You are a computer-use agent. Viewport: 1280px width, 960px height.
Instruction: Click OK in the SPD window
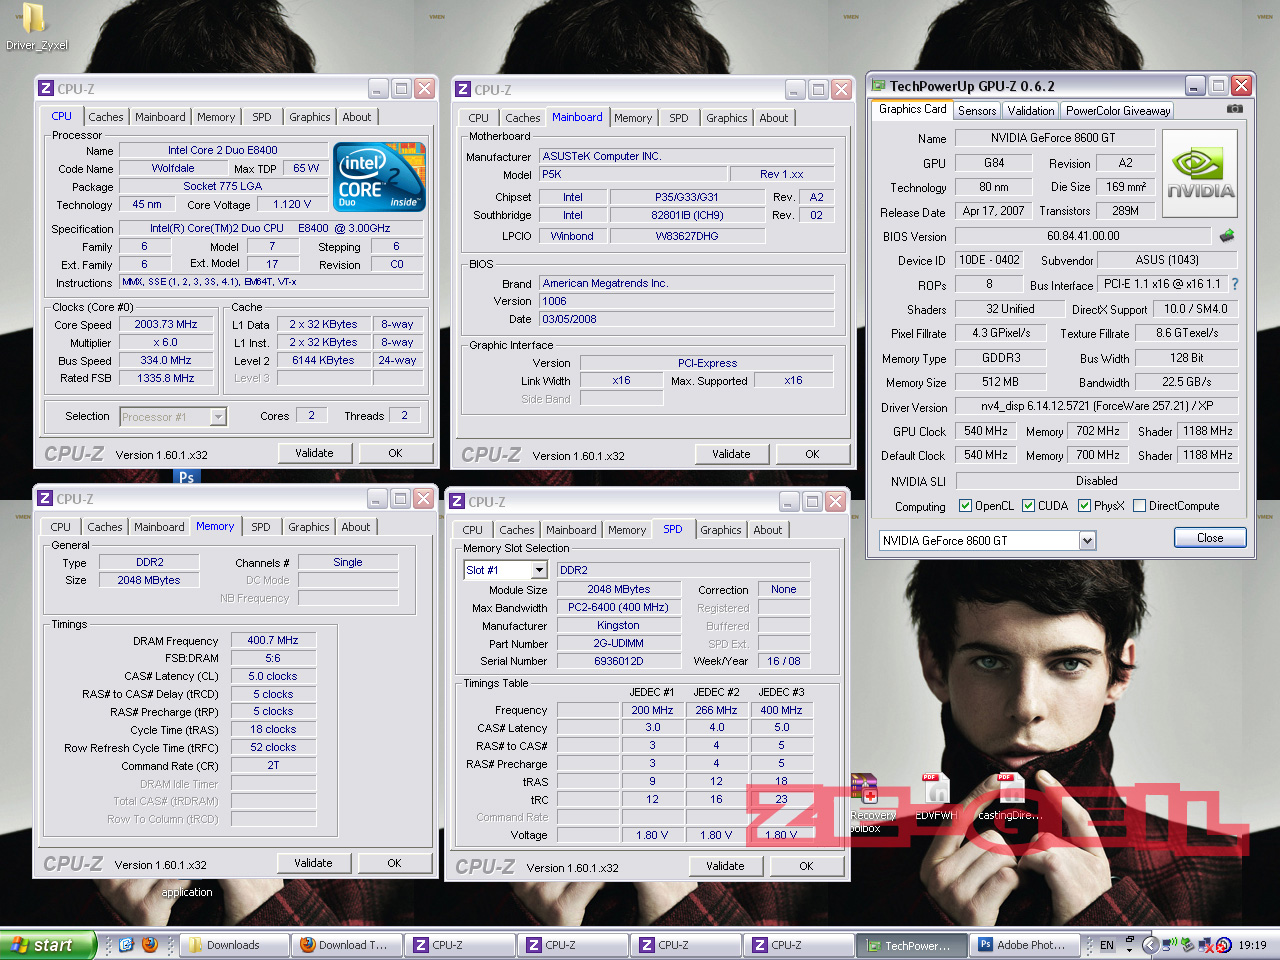click(806, 866)
